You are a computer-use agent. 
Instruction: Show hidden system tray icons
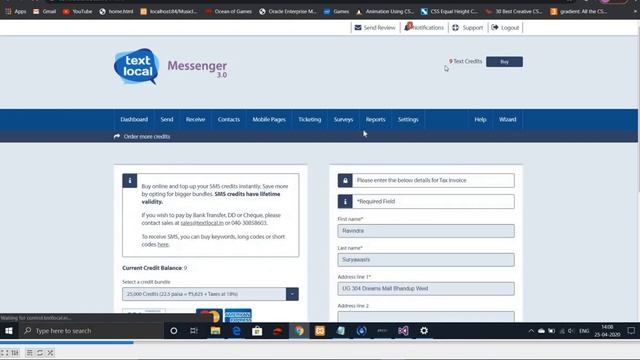tap(531, 331)
